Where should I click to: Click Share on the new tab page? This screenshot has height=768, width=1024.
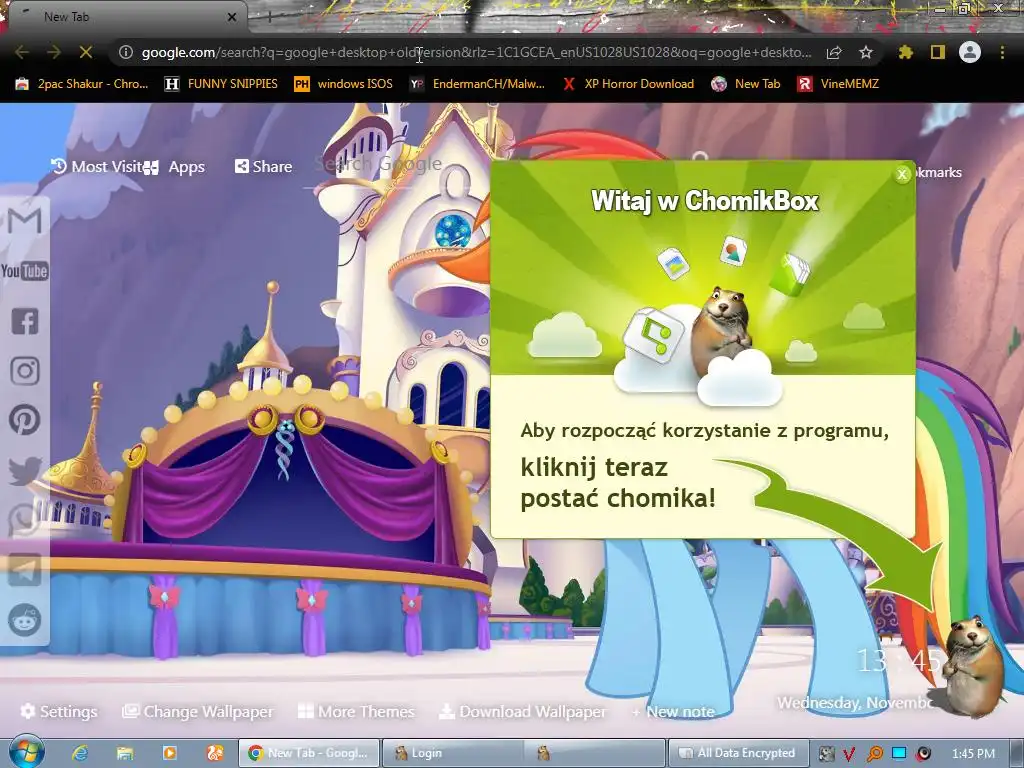point(263,167)
